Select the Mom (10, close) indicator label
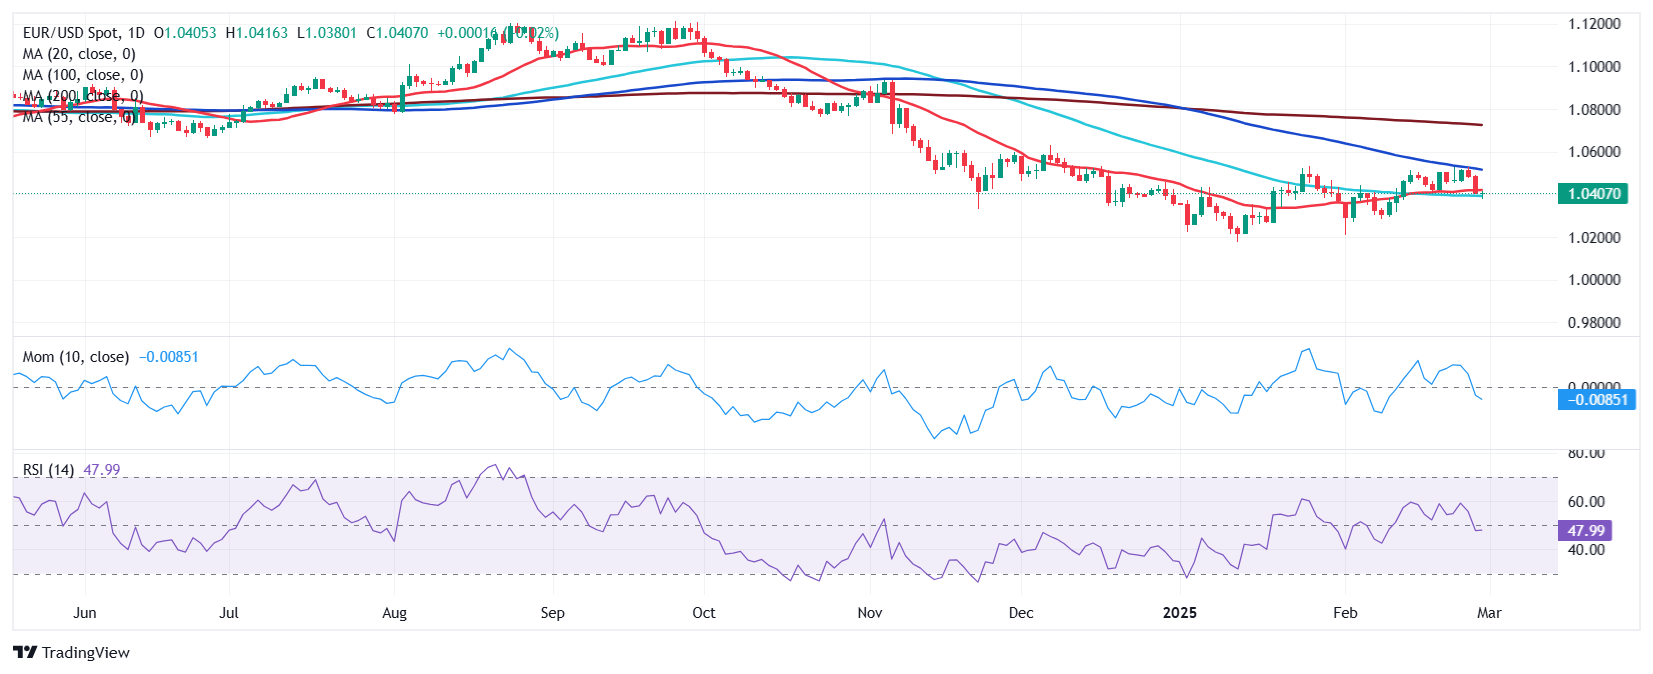 [76, 356]
